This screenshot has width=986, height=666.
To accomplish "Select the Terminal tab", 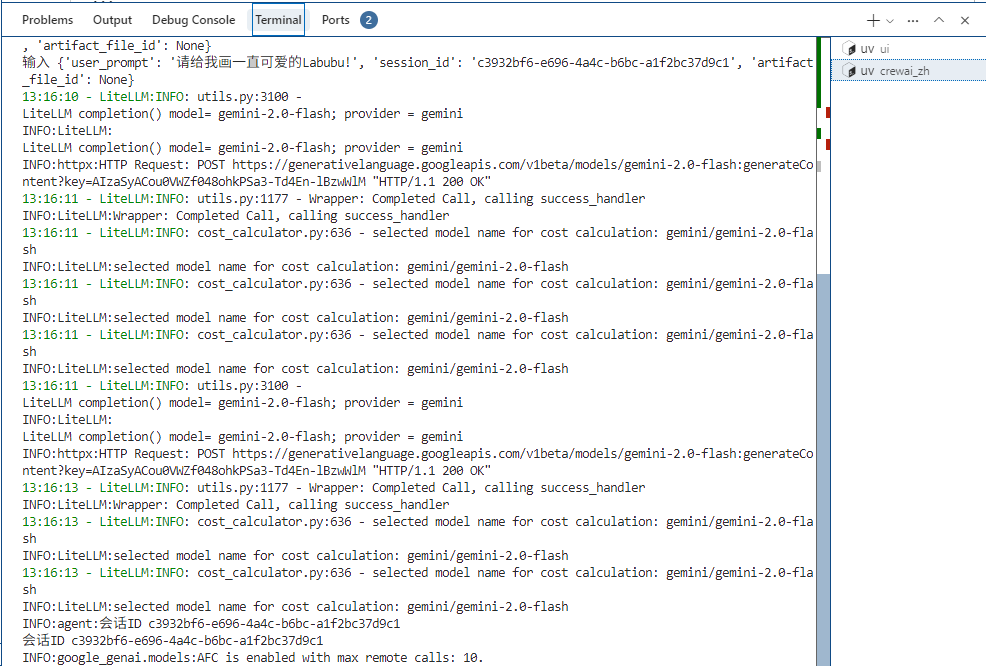I will pos(278,20).
